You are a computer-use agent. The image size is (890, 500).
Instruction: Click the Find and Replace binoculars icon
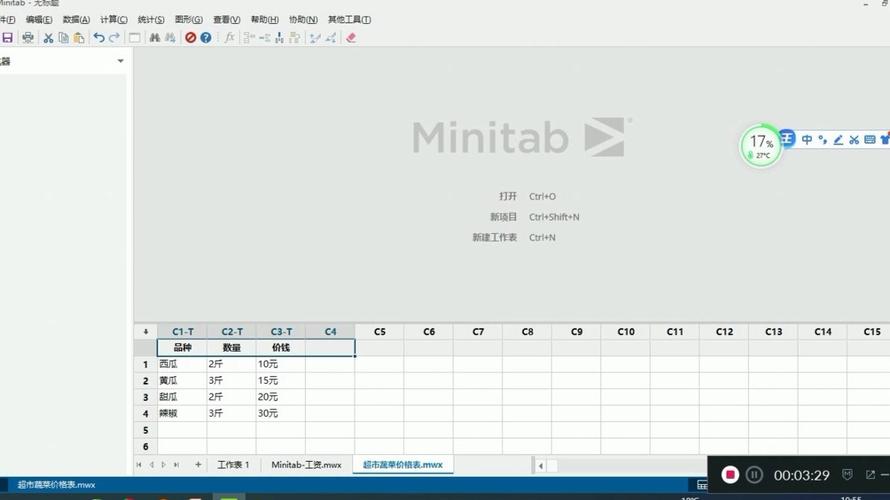[x=170, y=37]
